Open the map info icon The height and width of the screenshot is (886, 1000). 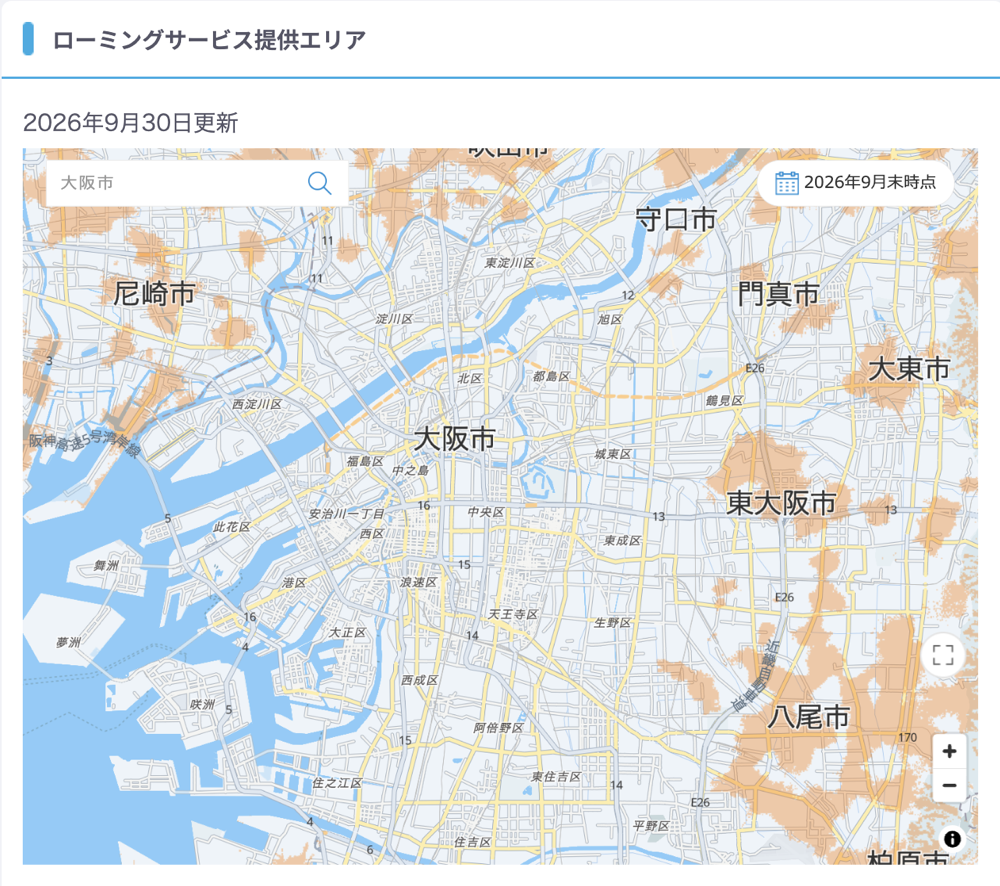pos(952,839)
